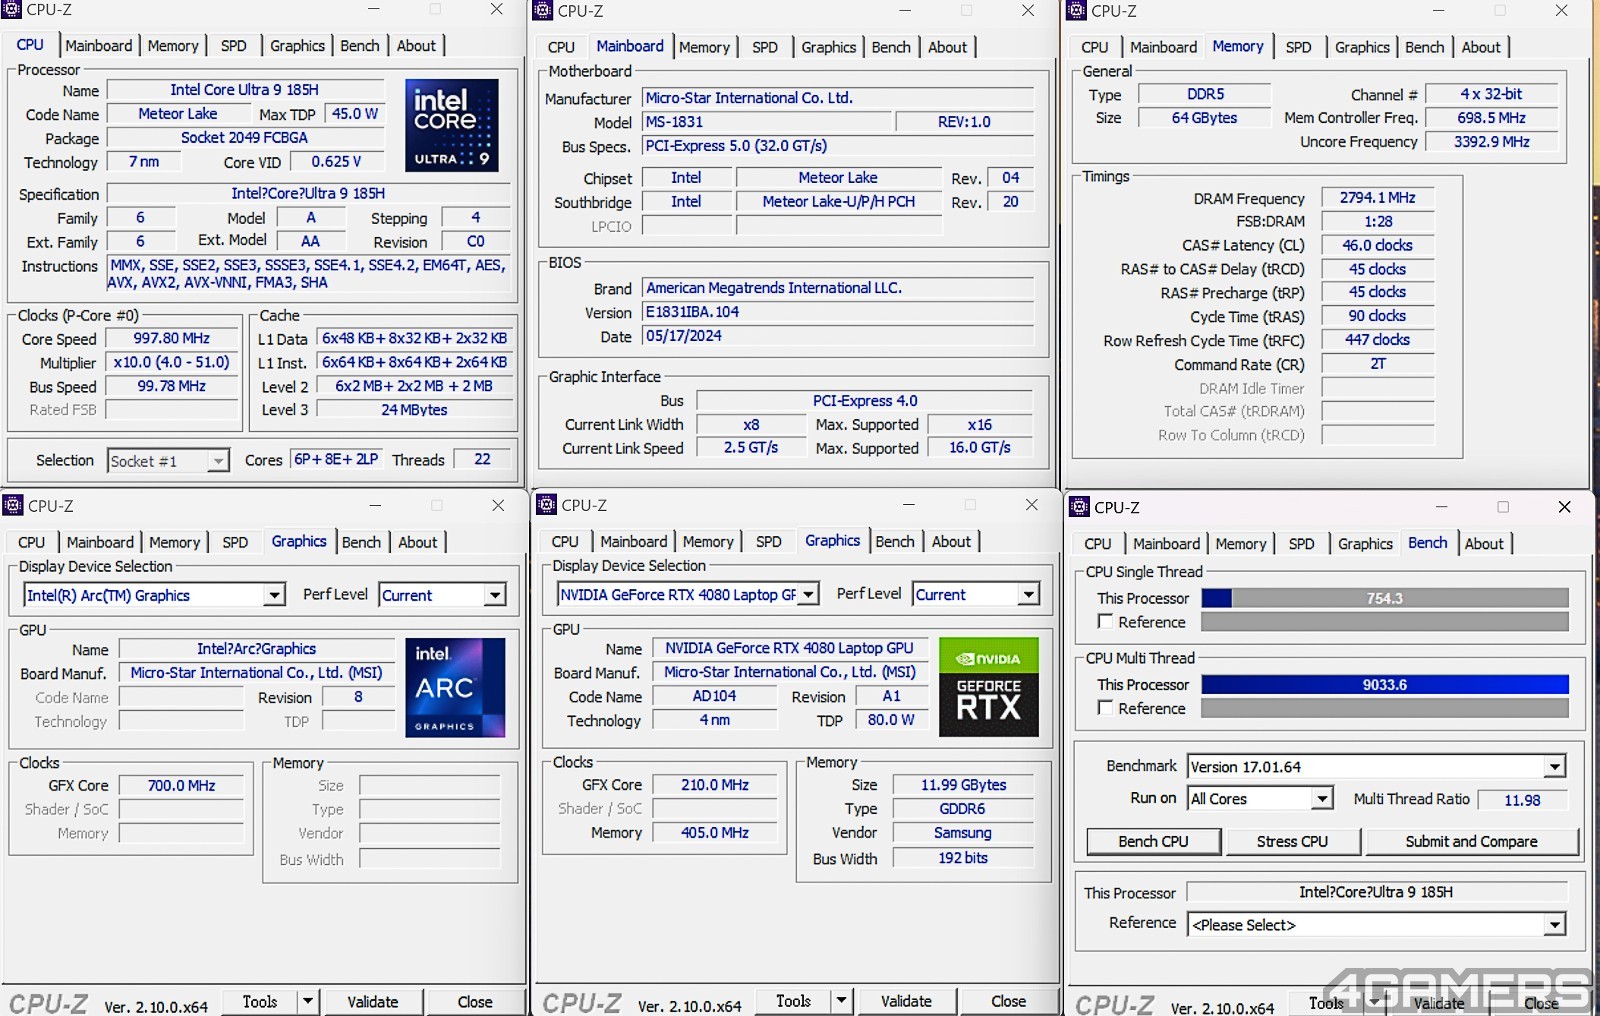Click the Close button at bottom of Intel Arc window
Screen dimensions: 1600x1016
click(475, 1001)
